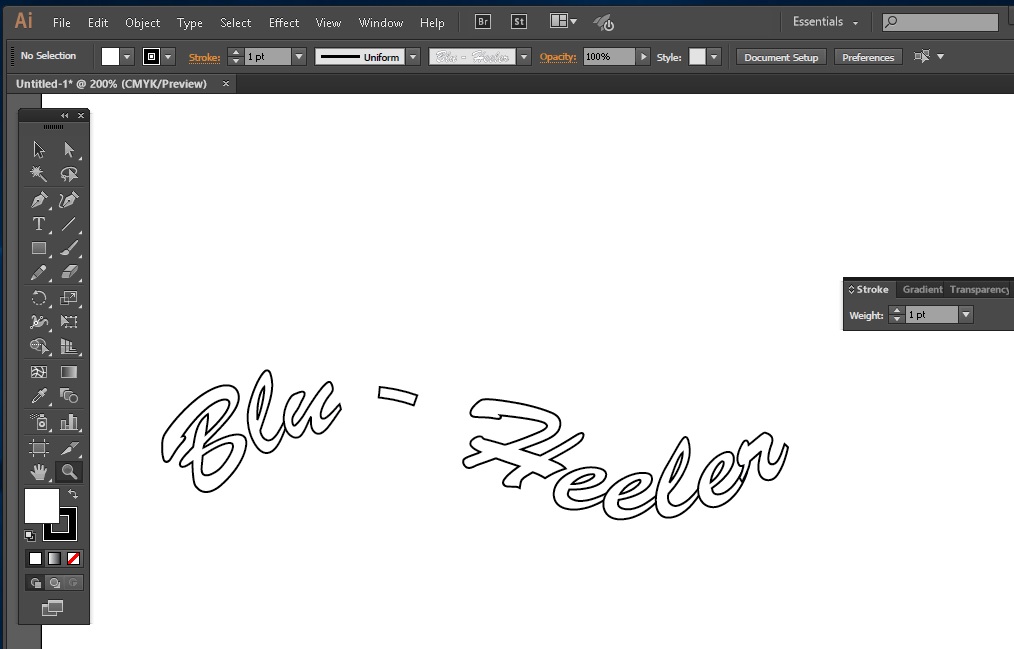Viewport: 1014px width, 649px height.
Task: Switch to the Gradient panel tab
Action: point(921,289)
